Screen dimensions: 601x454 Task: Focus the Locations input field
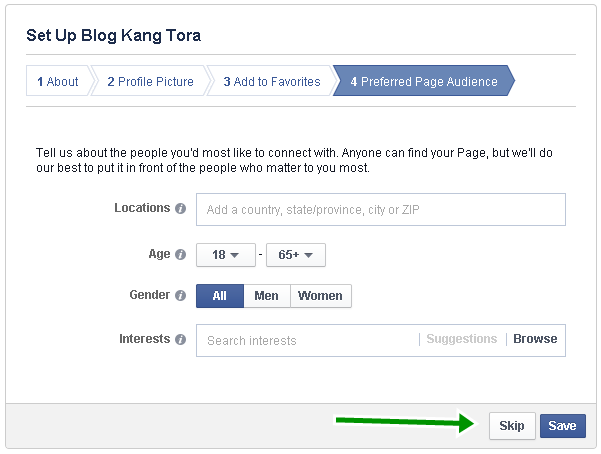pos(381,210)
